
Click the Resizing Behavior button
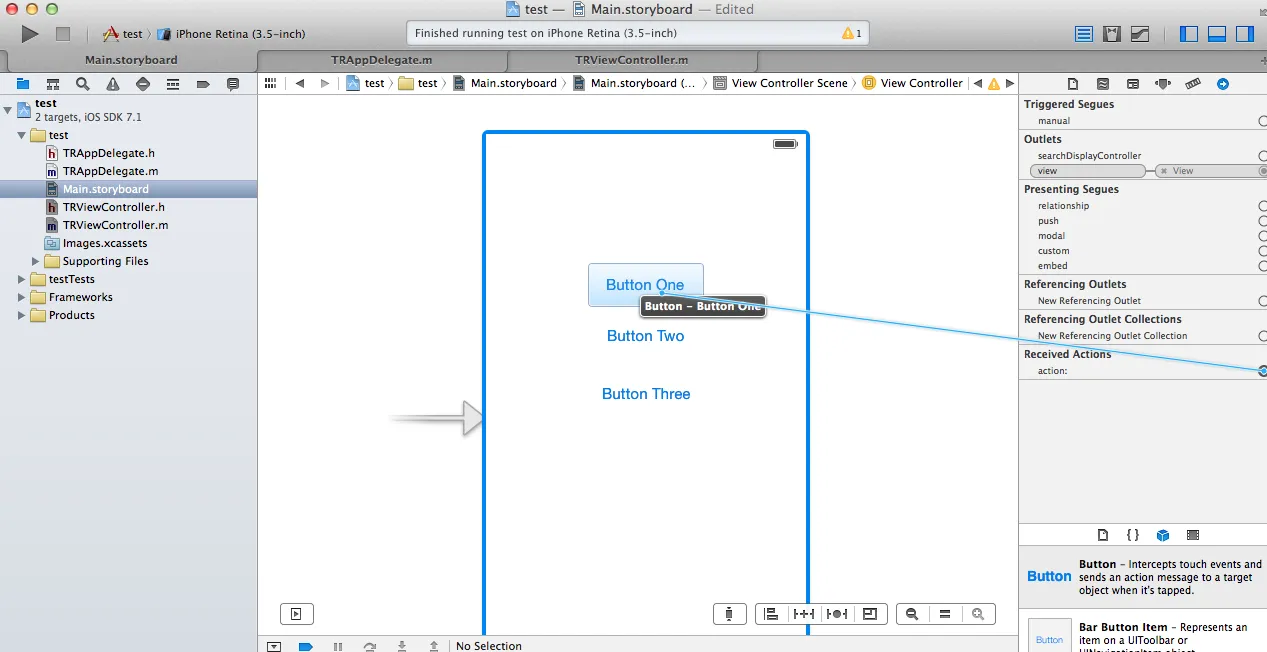(x=870, y=614)
